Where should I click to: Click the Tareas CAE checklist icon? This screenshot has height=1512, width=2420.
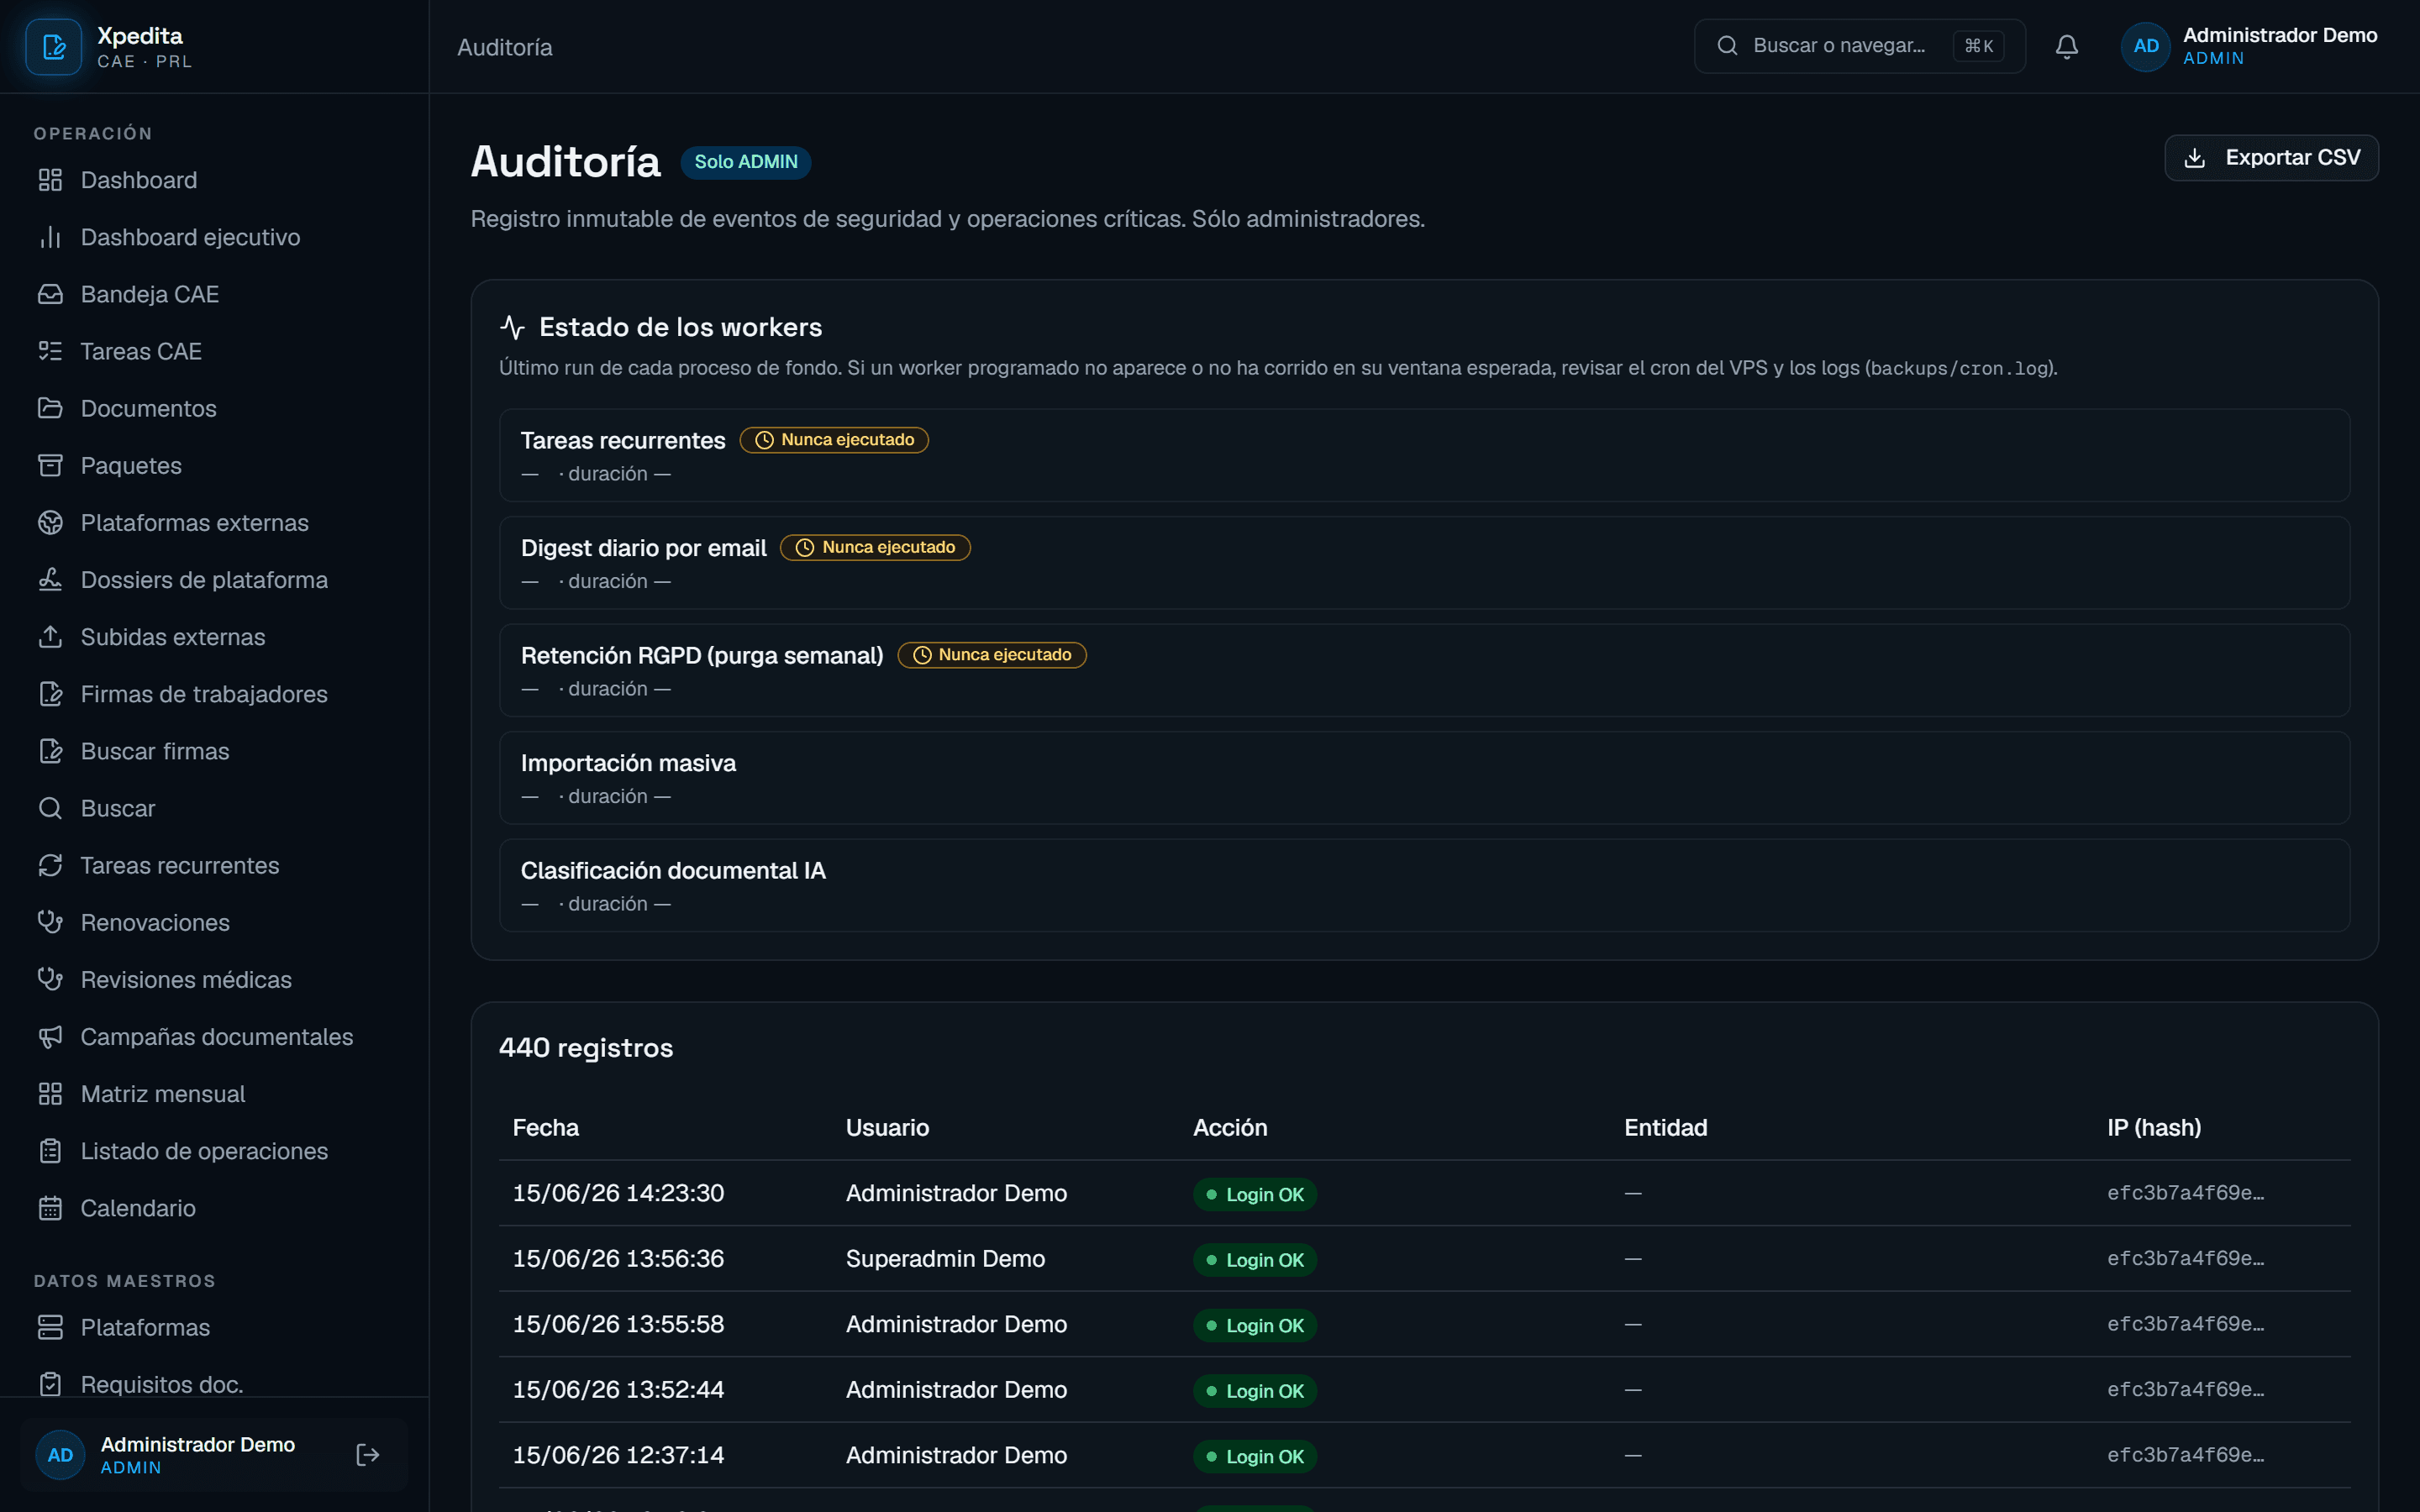(x=50, y=351)
